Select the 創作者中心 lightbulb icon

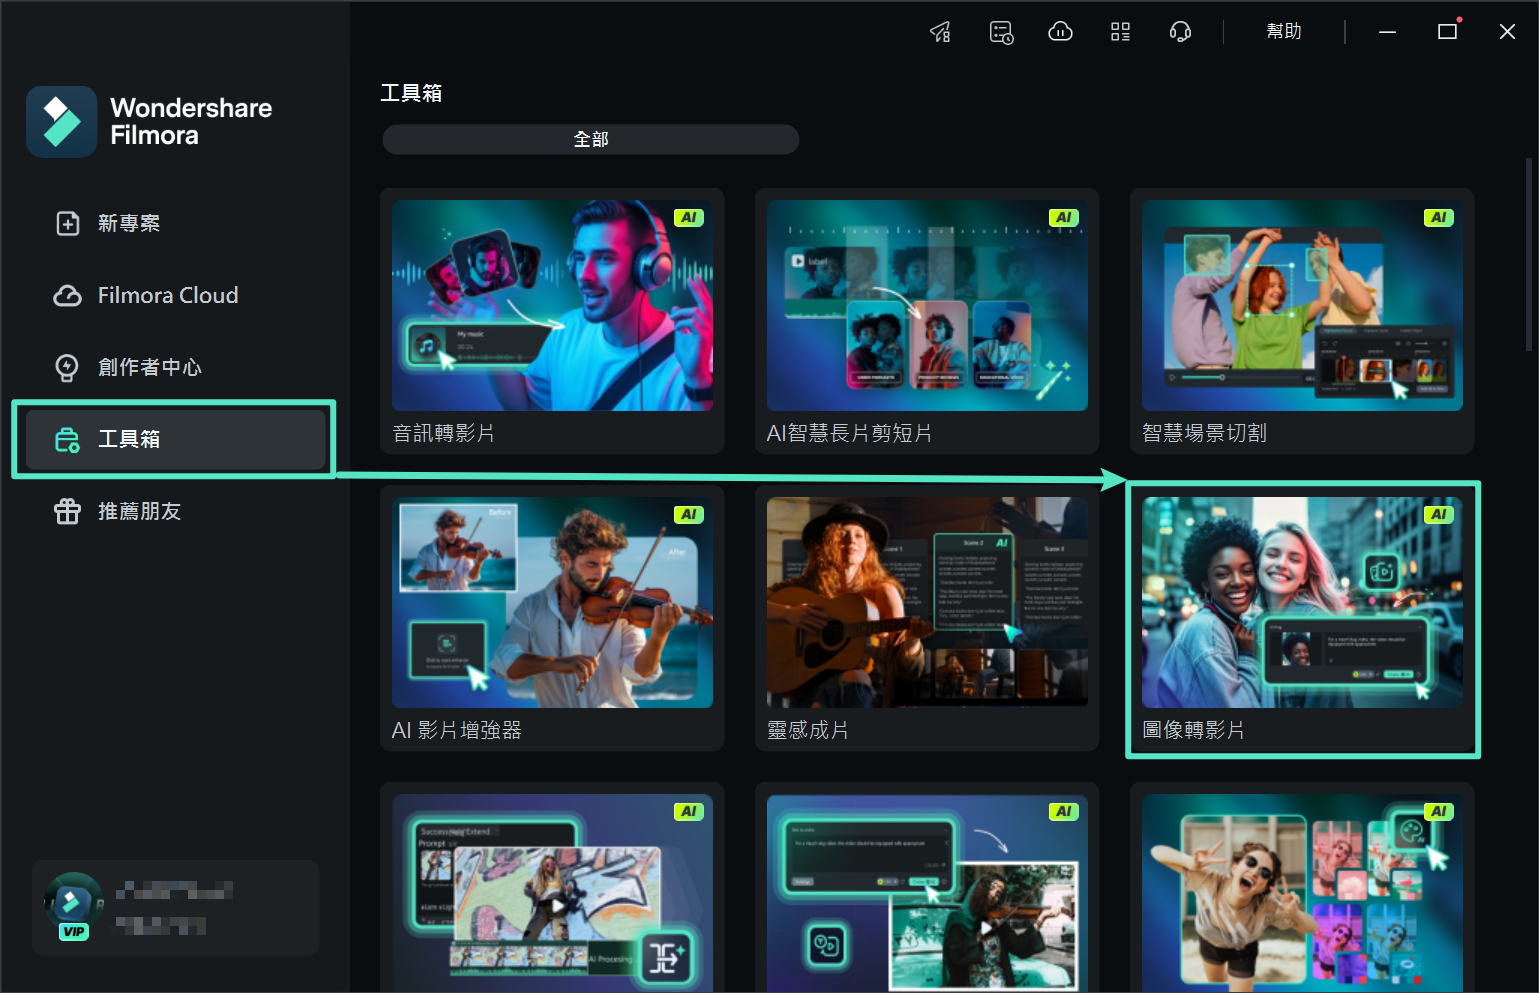click(x=66, y=367)
